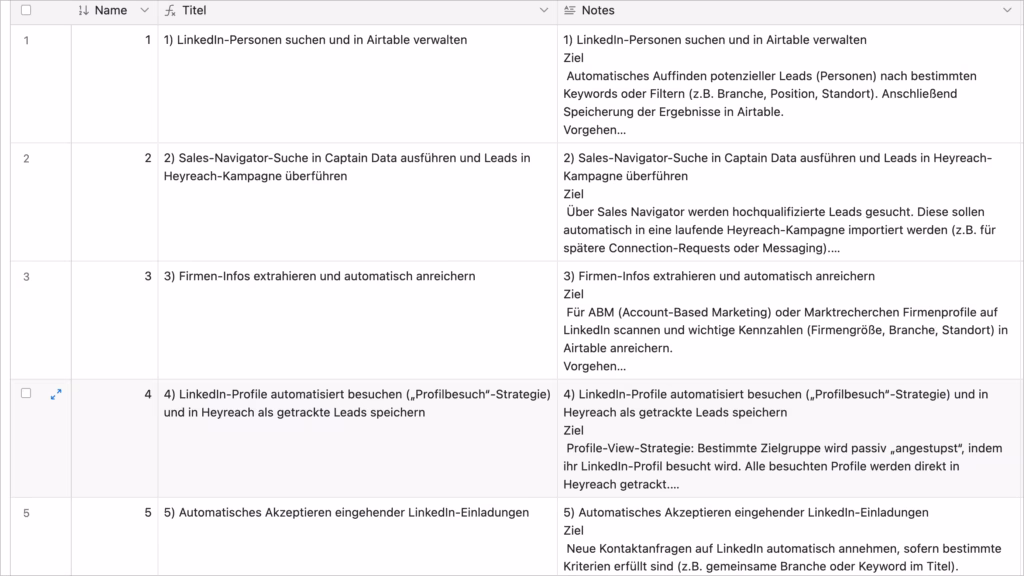Click the Name column header label
The height and width of the screenshot is (576, 1024).
111,10
